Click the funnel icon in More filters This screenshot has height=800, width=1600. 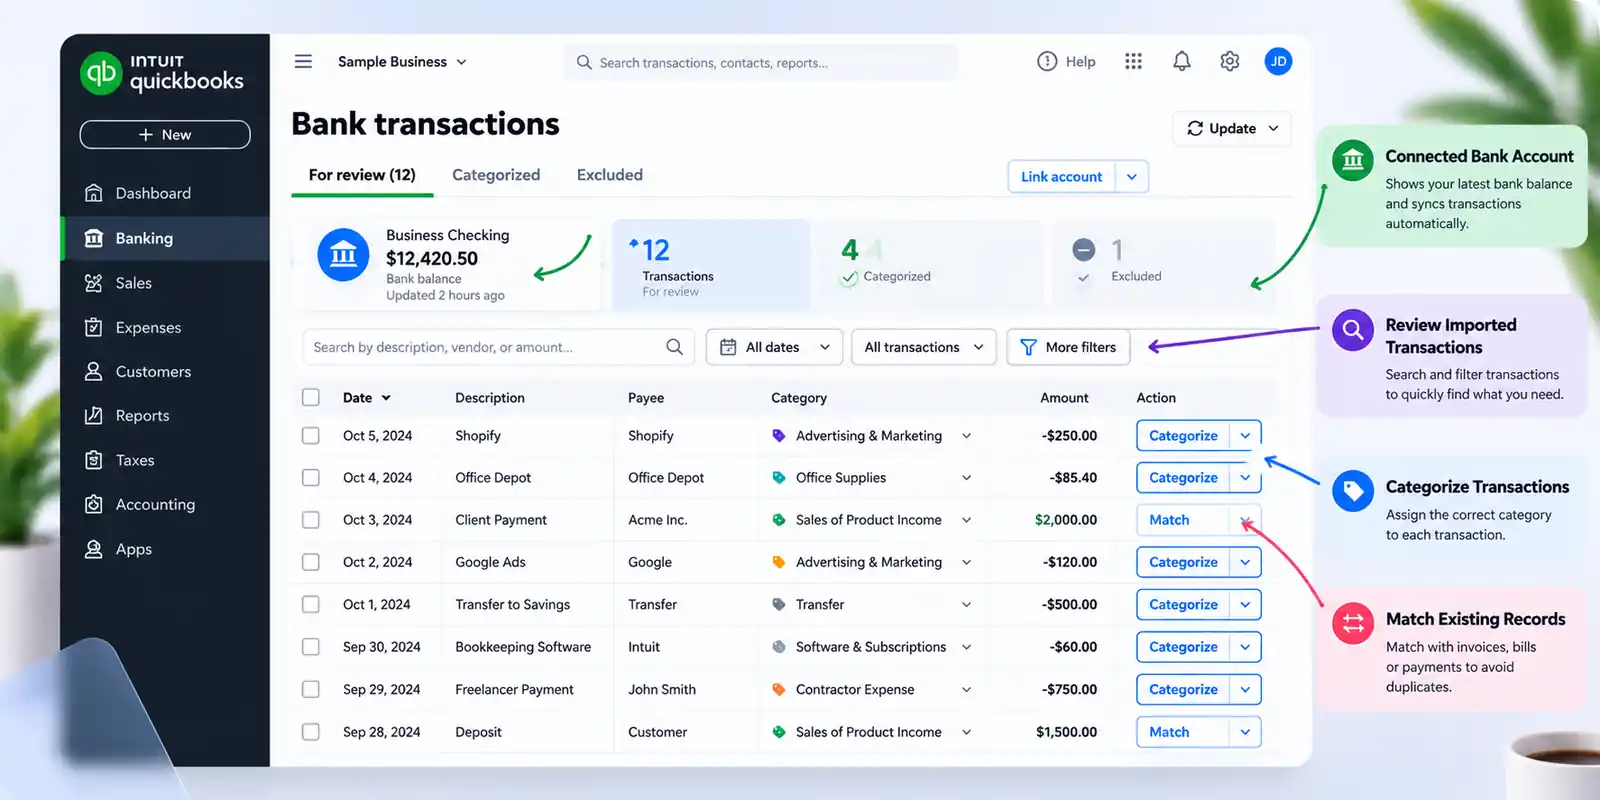[1028, 347]
